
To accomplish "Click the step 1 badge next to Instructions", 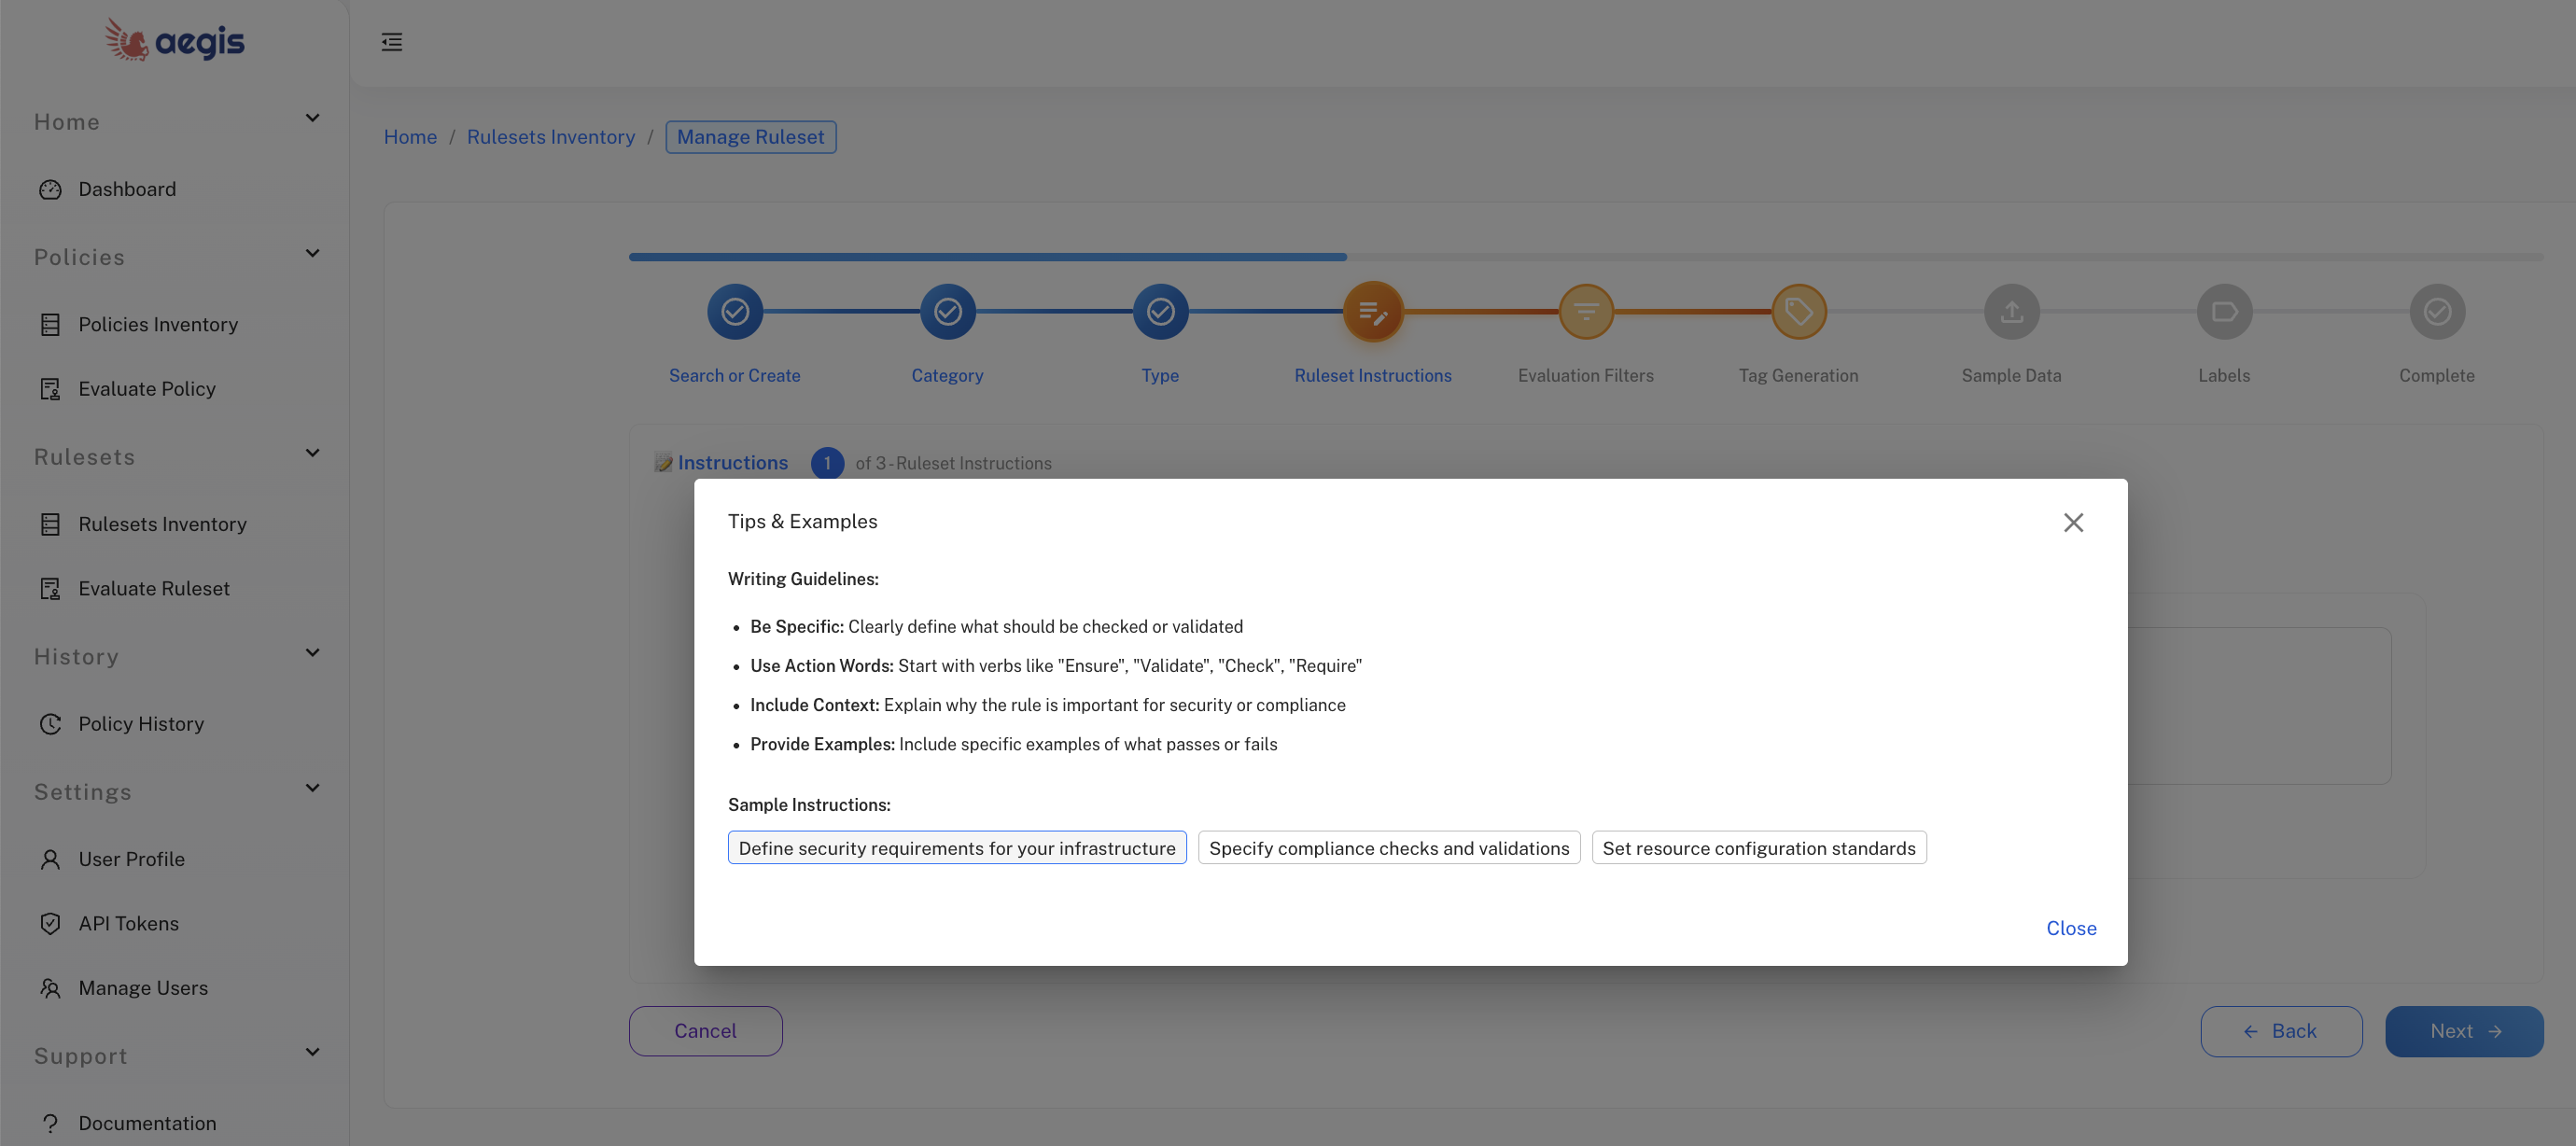I will click(x=827, y=463).
